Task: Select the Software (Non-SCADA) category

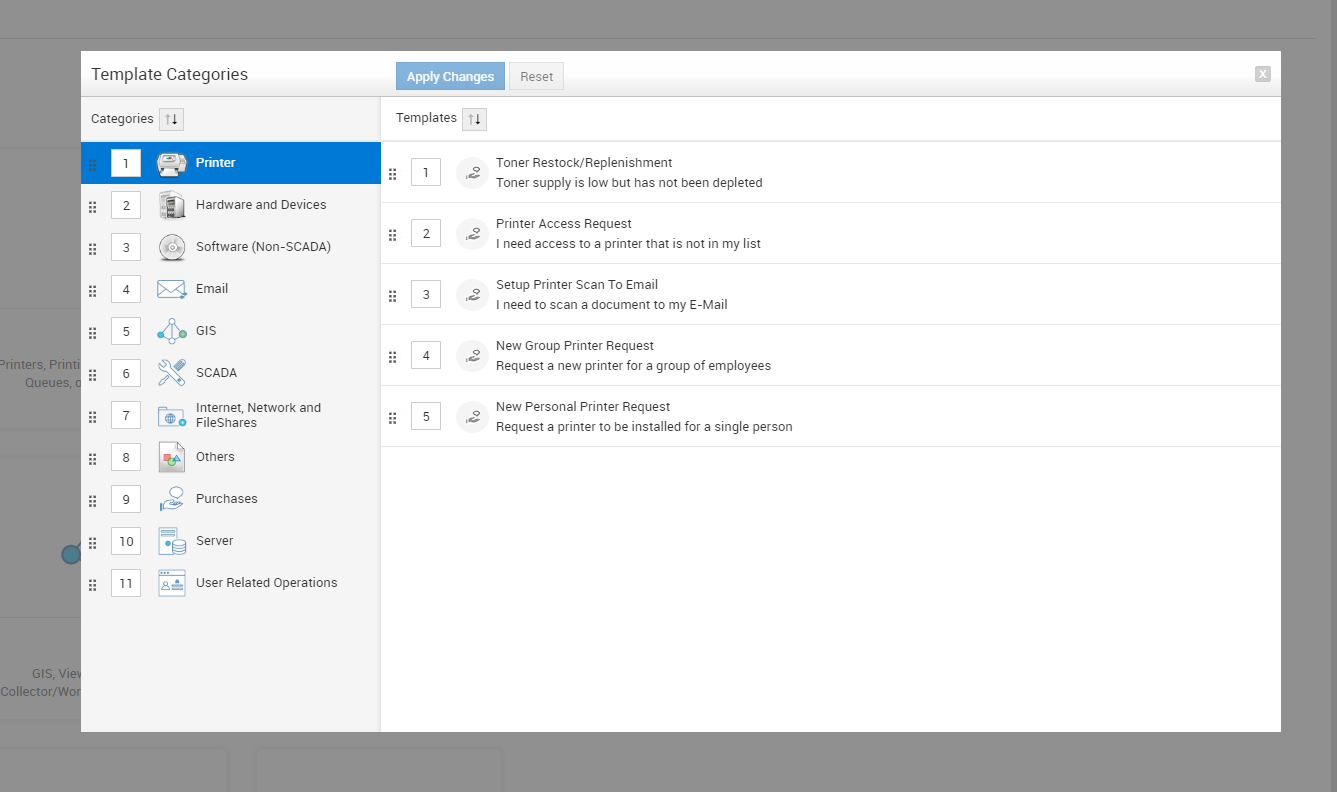Action: pyautogui.click(x=230, y=247)
